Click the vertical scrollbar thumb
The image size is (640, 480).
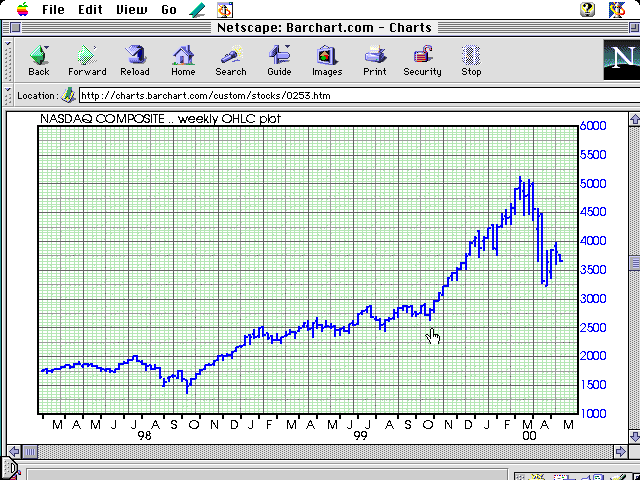pos(635,263)
